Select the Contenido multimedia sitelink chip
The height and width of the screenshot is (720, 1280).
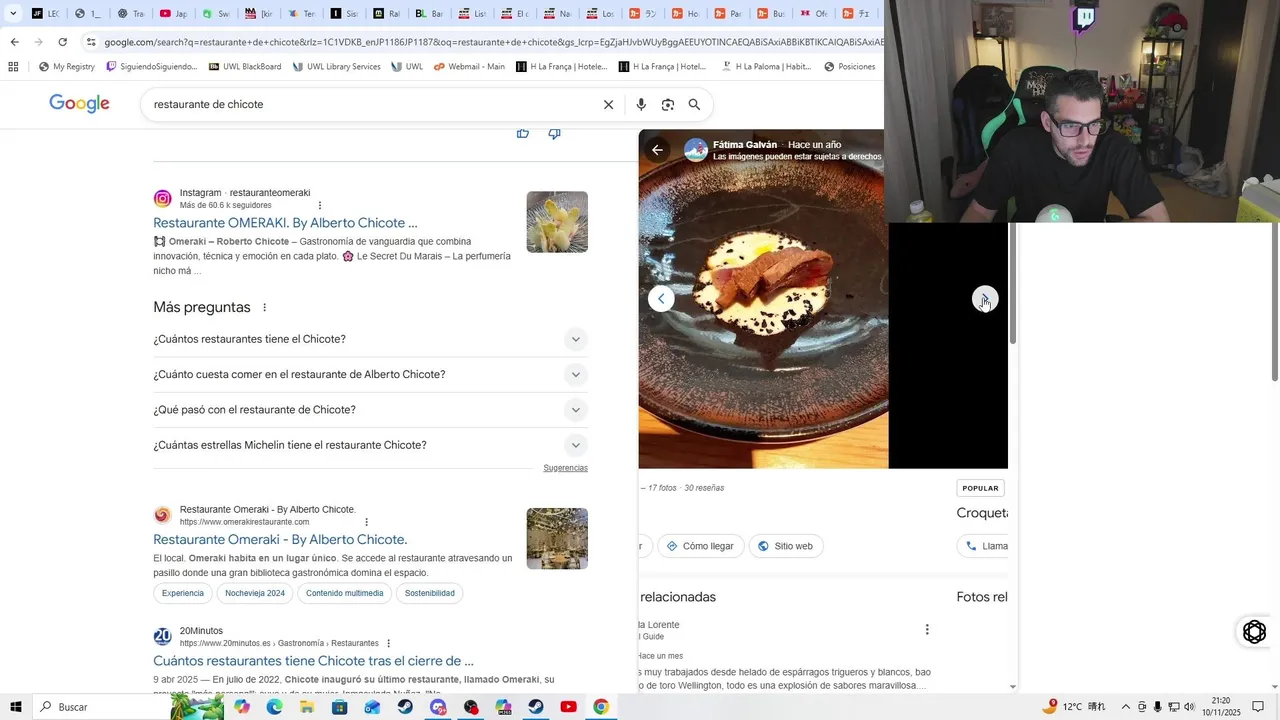pyautogui.click(x=345, y=593)
